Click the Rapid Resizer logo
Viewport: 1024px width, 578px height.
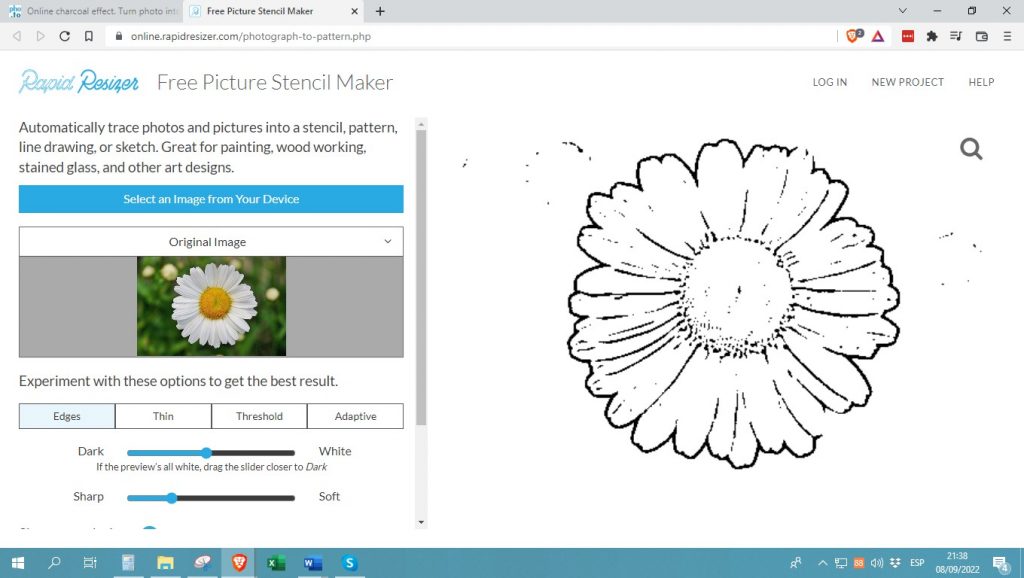(78, 82)
